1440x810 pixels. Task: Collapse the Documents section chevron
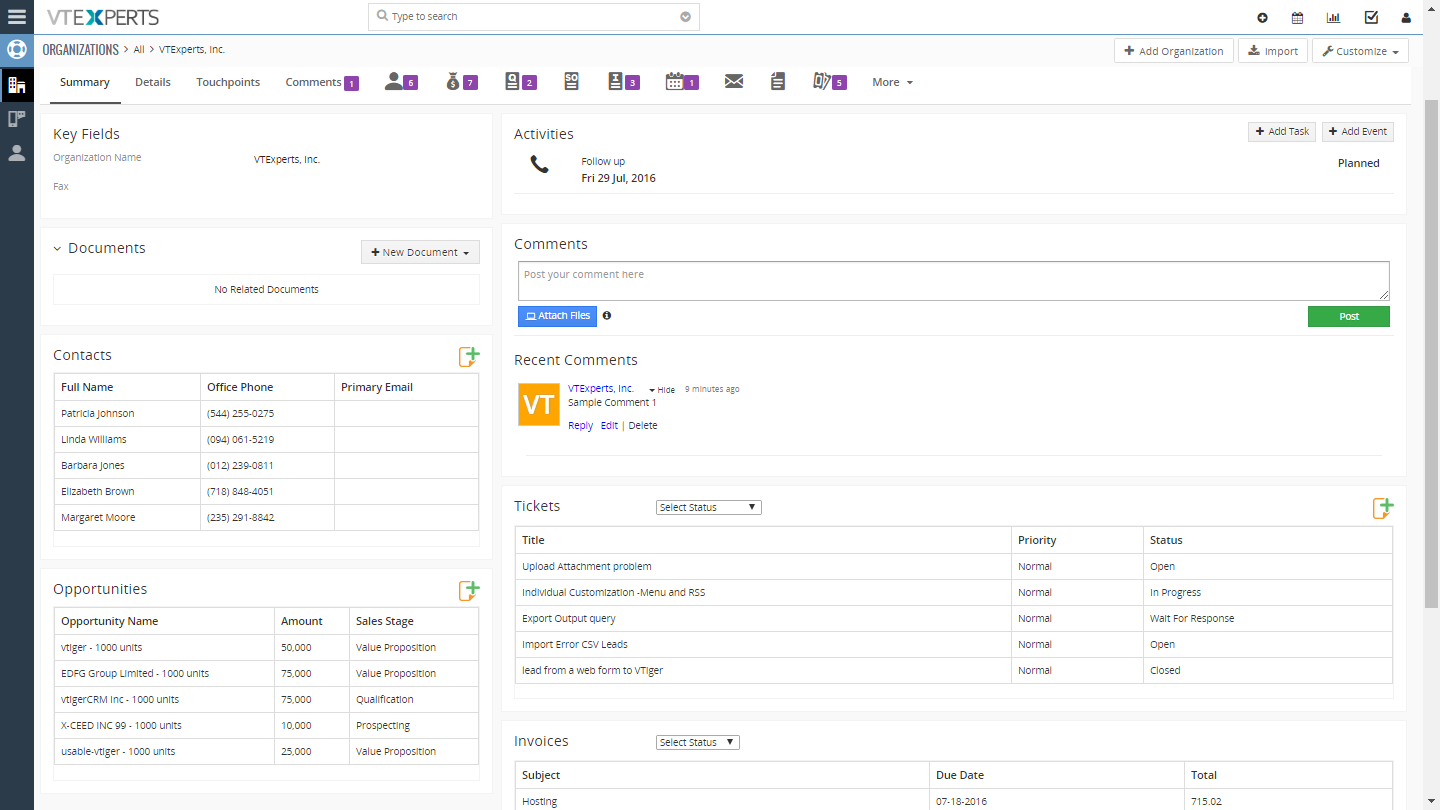tap(57, 249)
